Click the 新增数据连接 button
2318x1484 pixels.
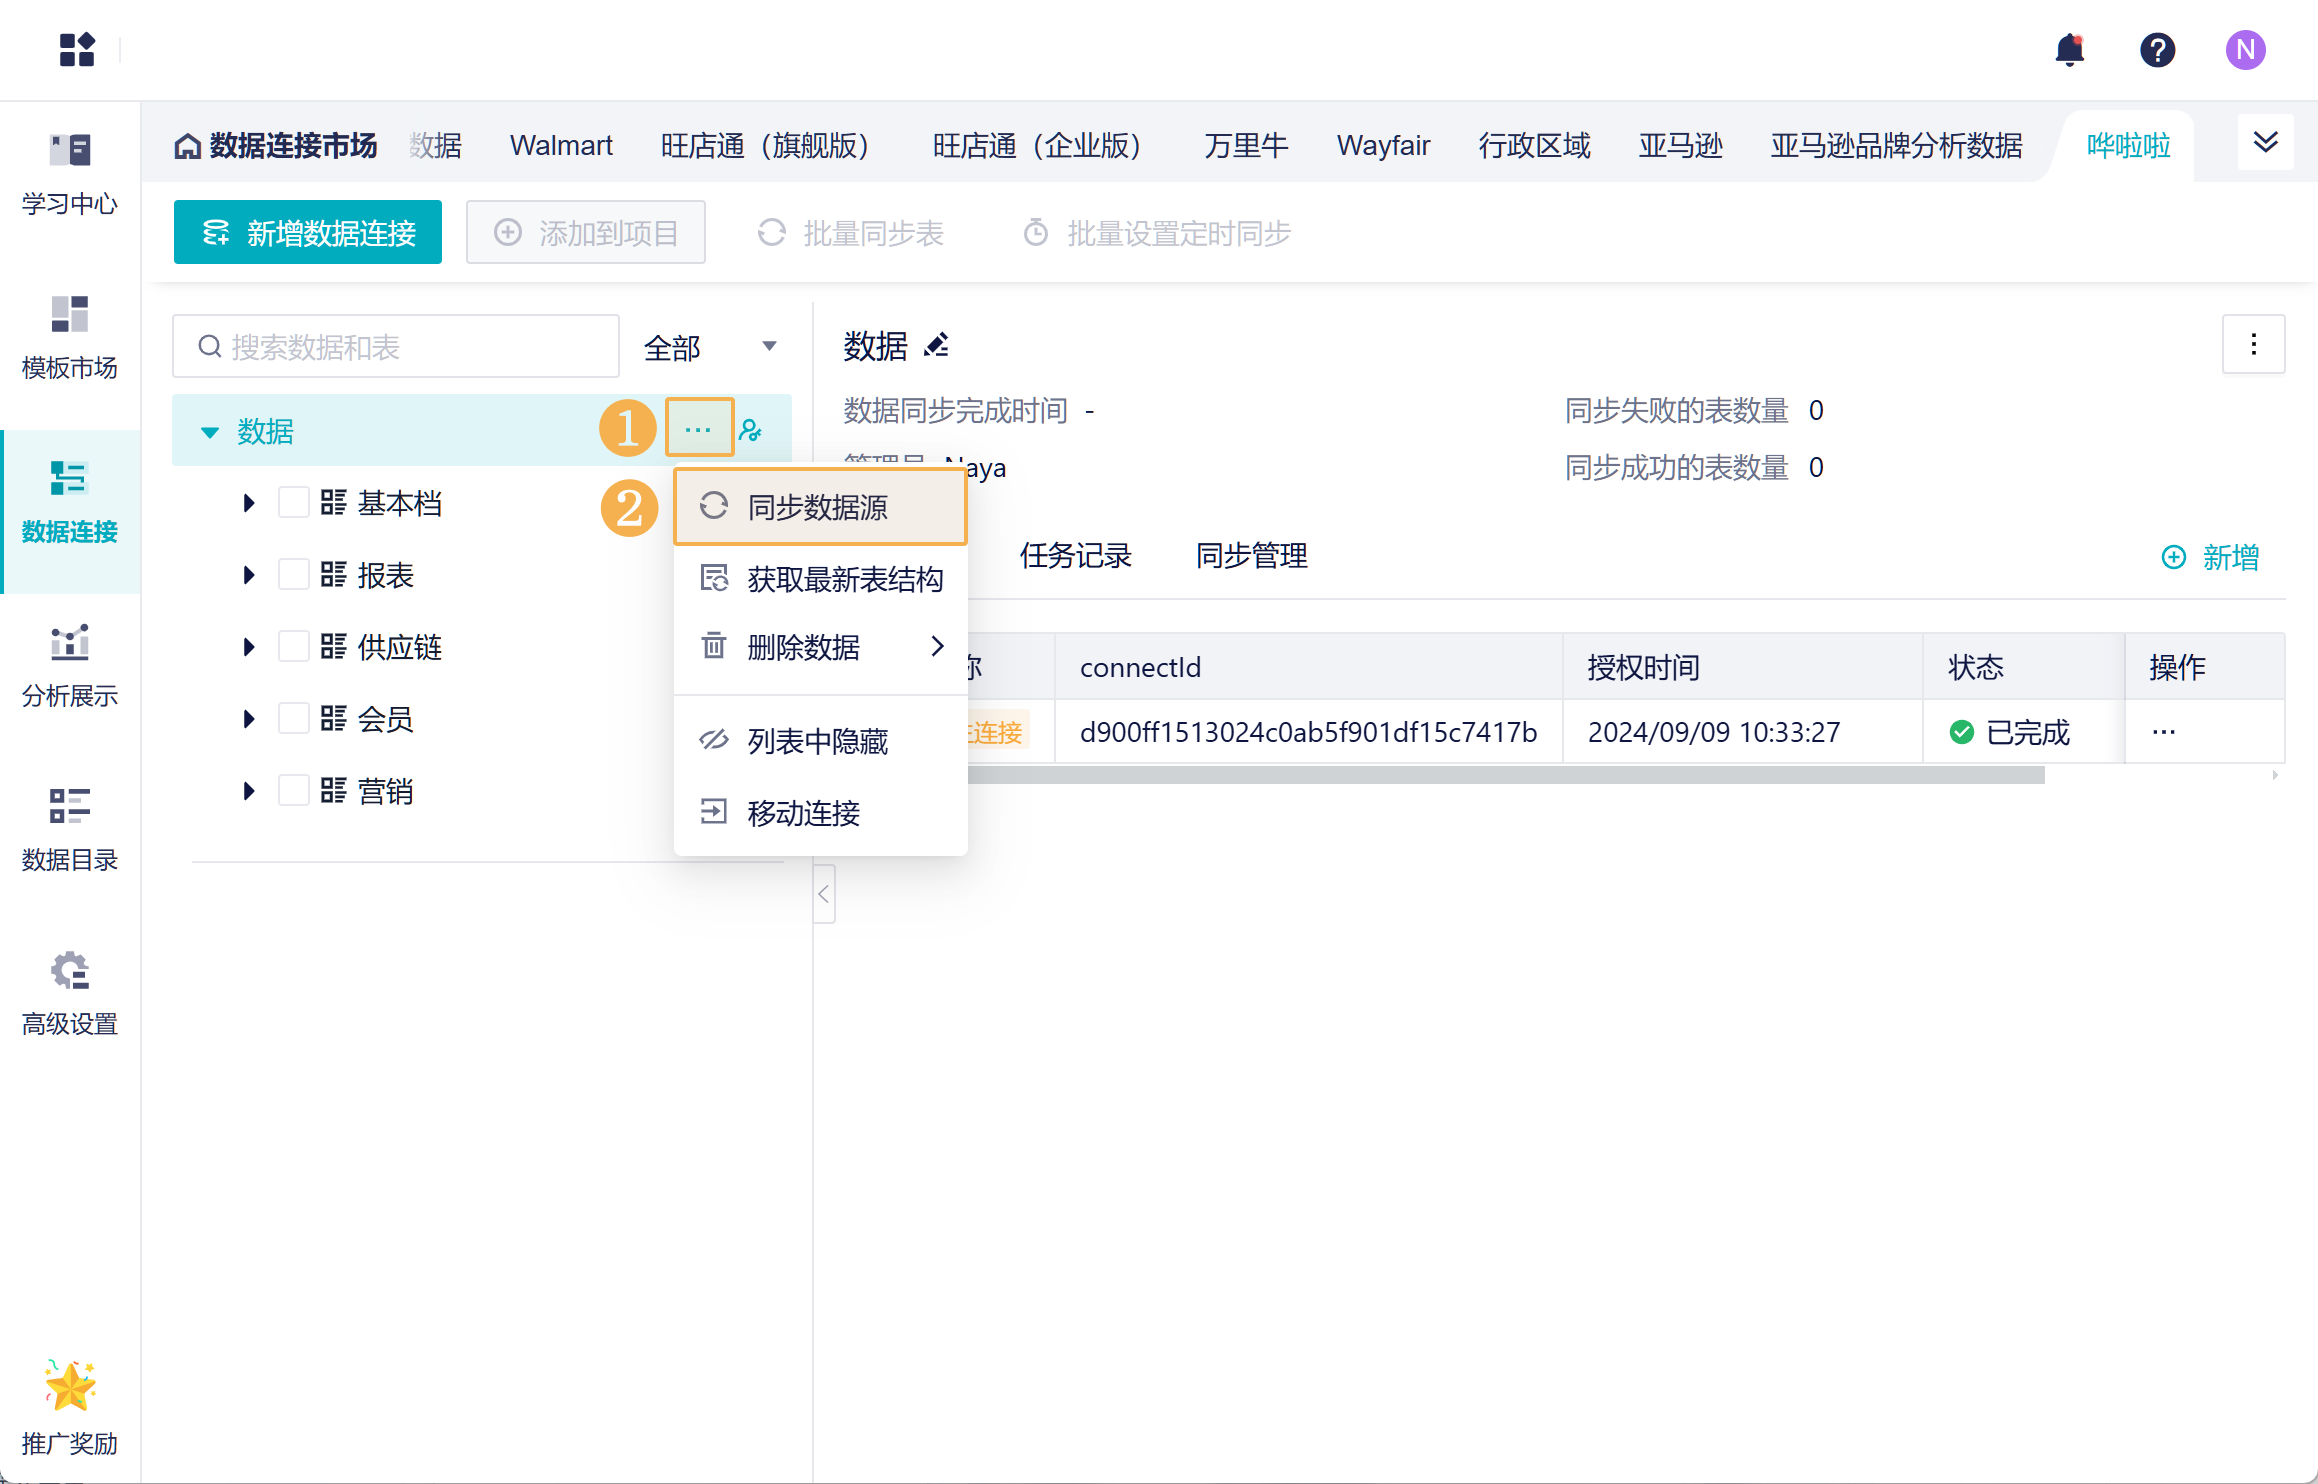(x=308, y=233)
